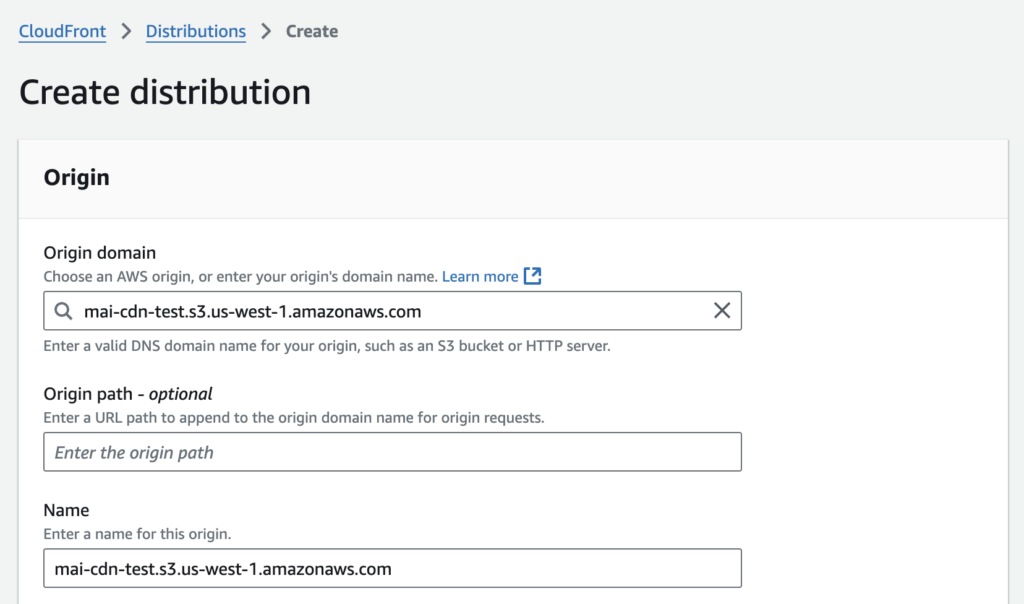Click the 'Enter a valid DNS domain name' hint

coord(327,346)
